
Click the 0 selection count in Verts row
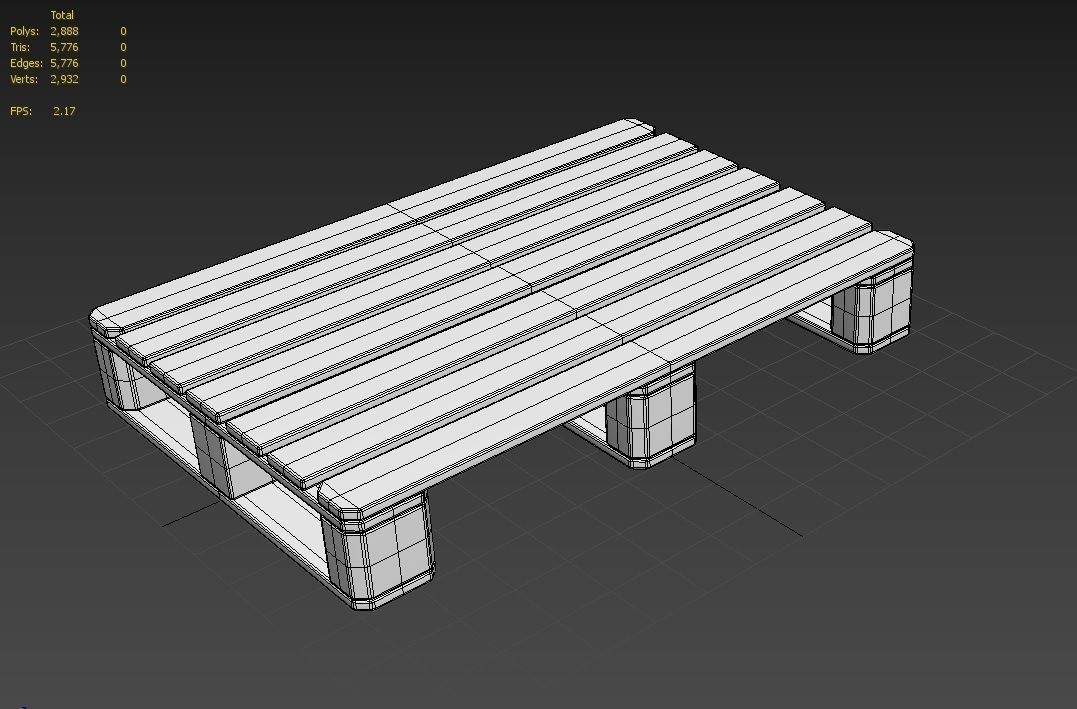[x=124, y=79]
